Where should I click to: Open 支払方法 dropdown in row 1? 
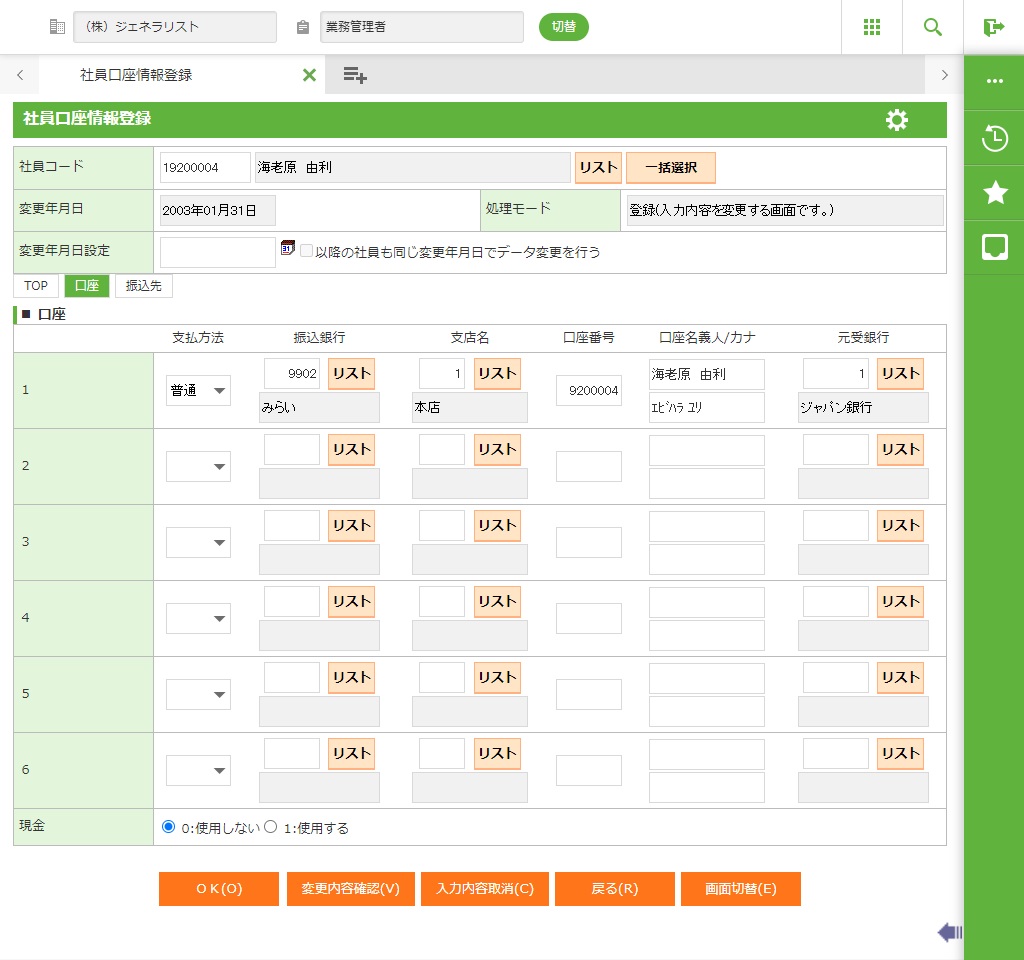(198, 390)
